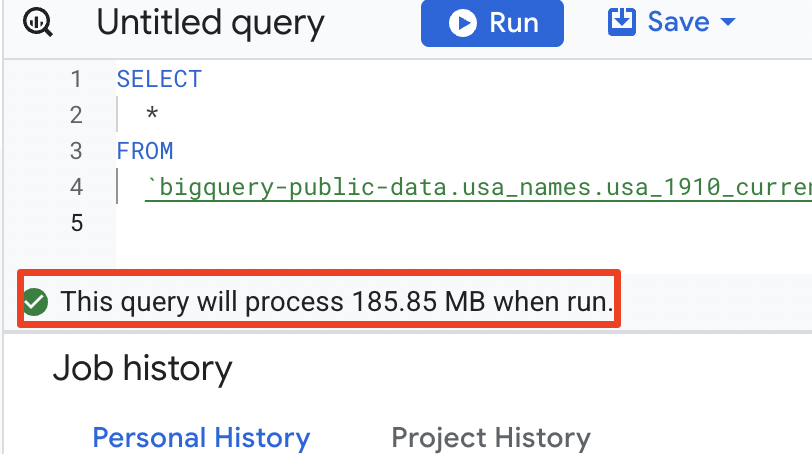Viewport: 812px width, 454px height.
Task: Run the query with the Run button
Action: [x=492, y=23]
